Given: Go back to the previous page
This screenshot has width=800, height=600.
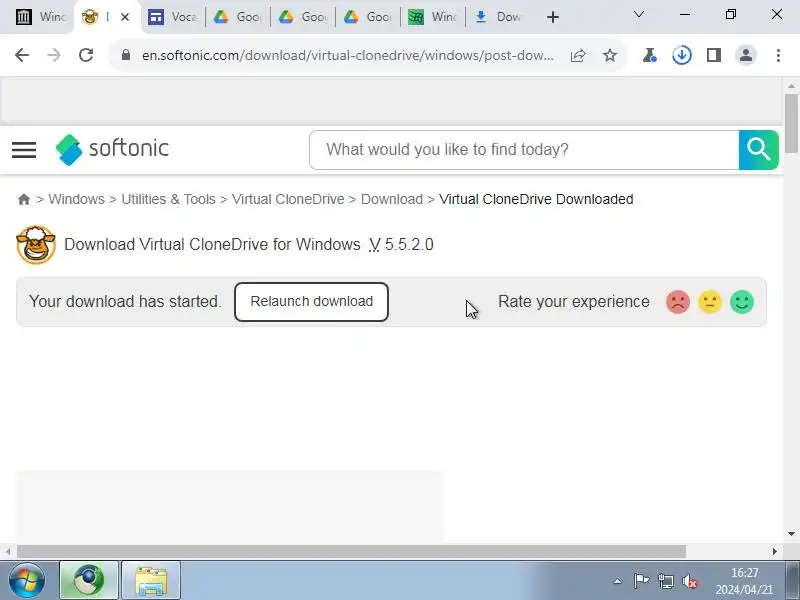Looking at the screenshot, I should [22, 55].
